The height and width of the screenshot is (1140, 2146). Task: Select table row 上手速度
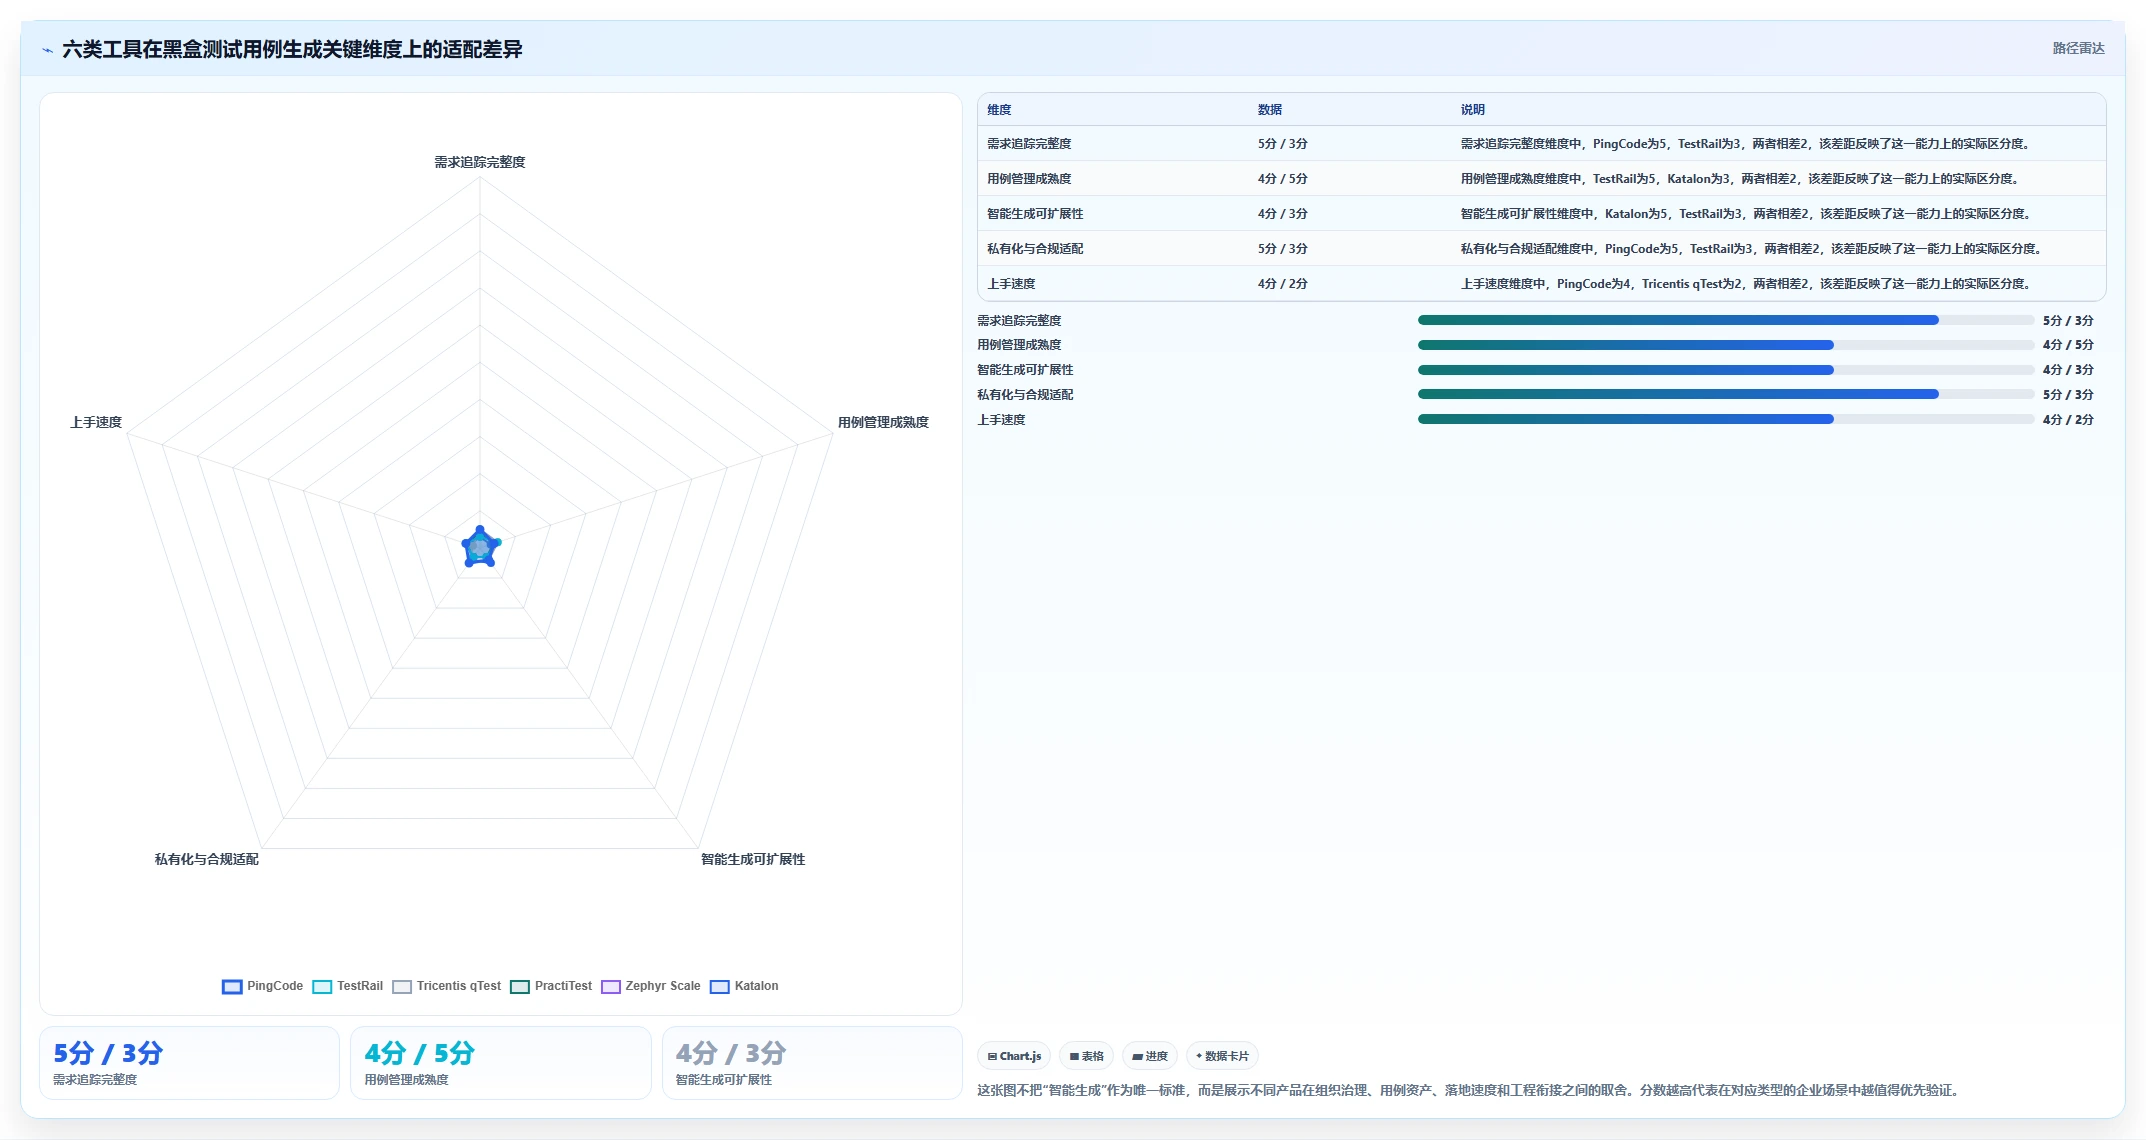pos(1541,284)
